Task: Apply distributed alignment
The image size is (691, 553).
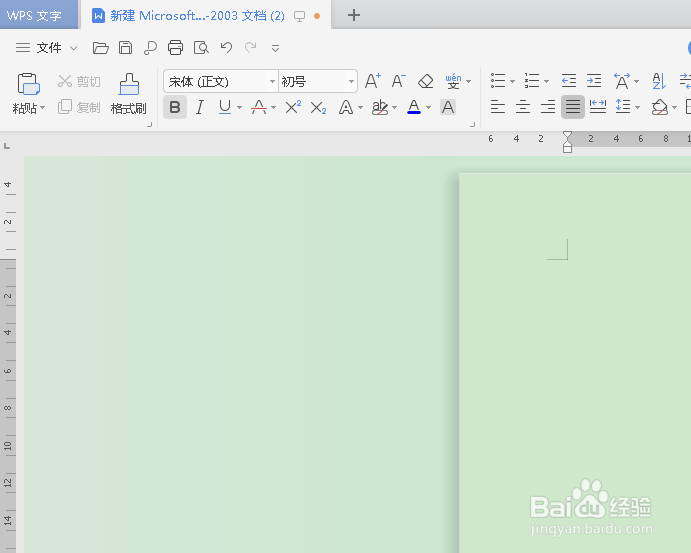Action: [598, 107]
